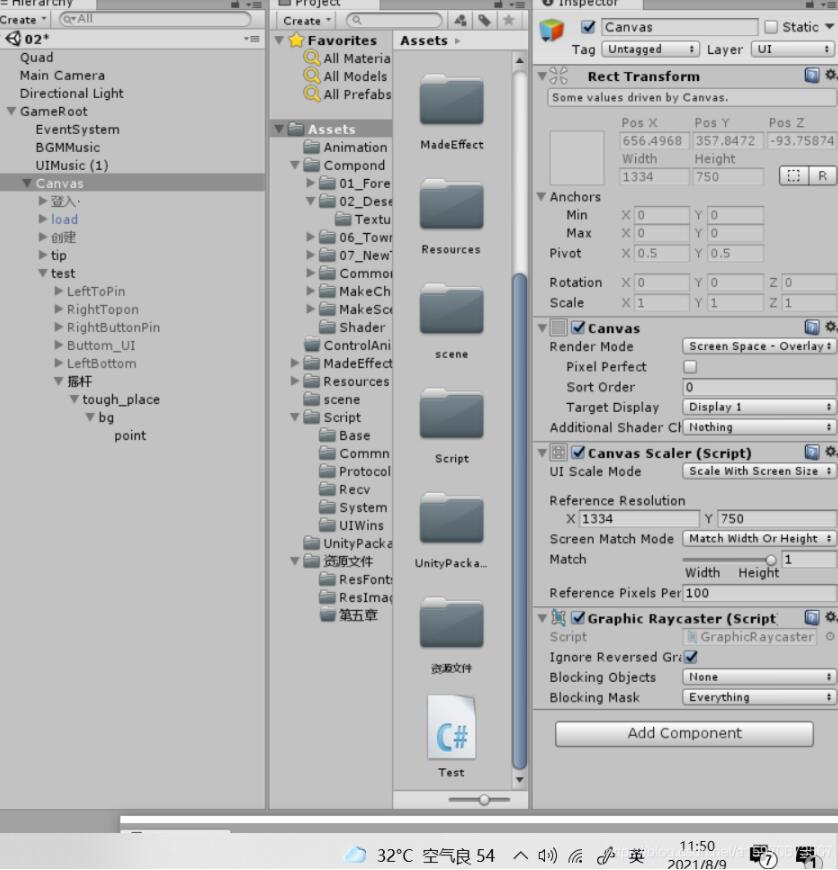This screenshot has height=870, width=838.
Task: Open the Hierarchy Create menu
Action: coord(22,19)
